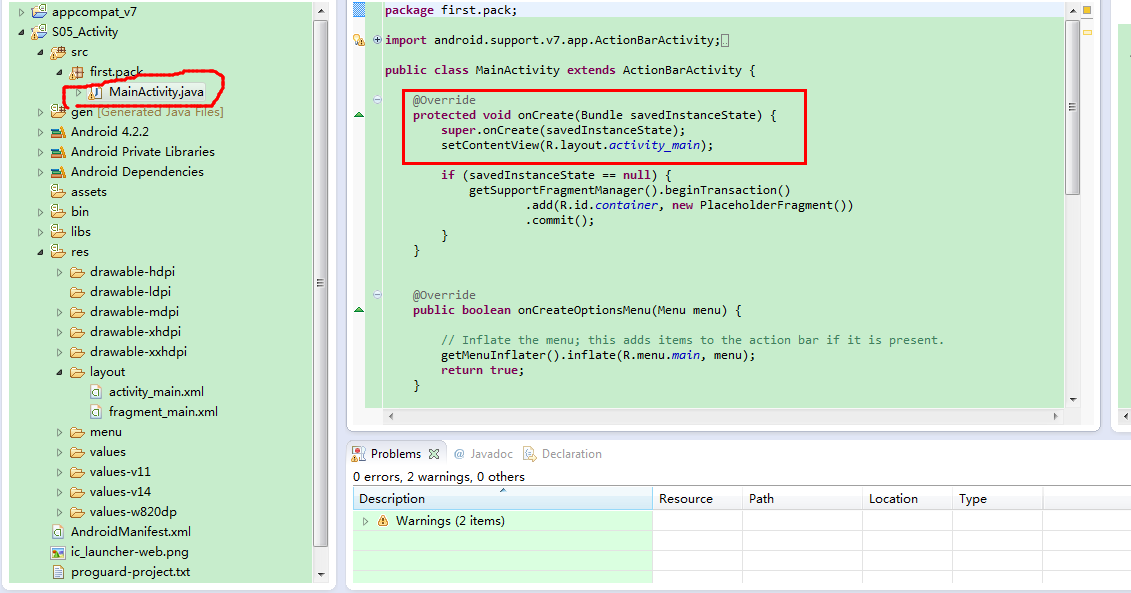Collapse the first.pack package
The image size is (1131, 593).
59,72
